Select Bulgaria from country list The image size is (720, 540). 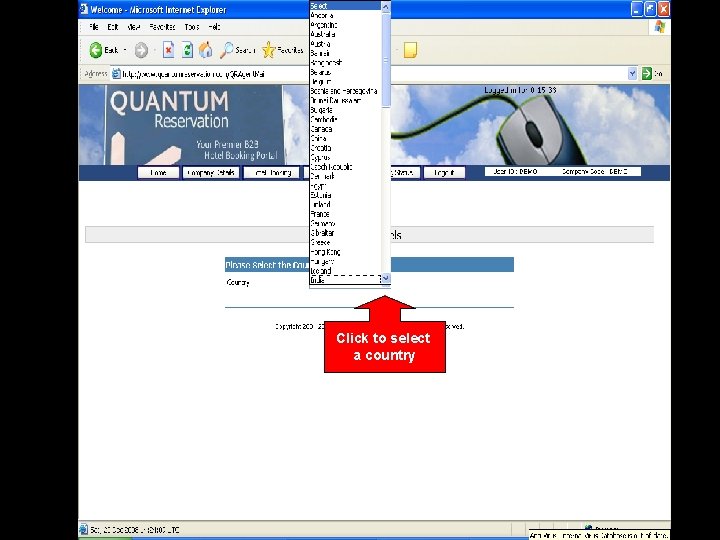346,110
